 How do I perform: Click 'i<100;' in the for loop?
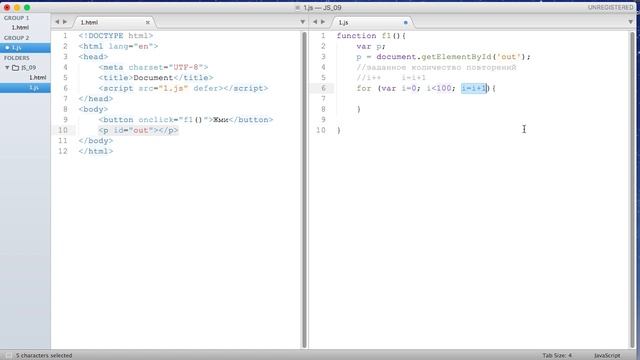[x=441, y=88]
